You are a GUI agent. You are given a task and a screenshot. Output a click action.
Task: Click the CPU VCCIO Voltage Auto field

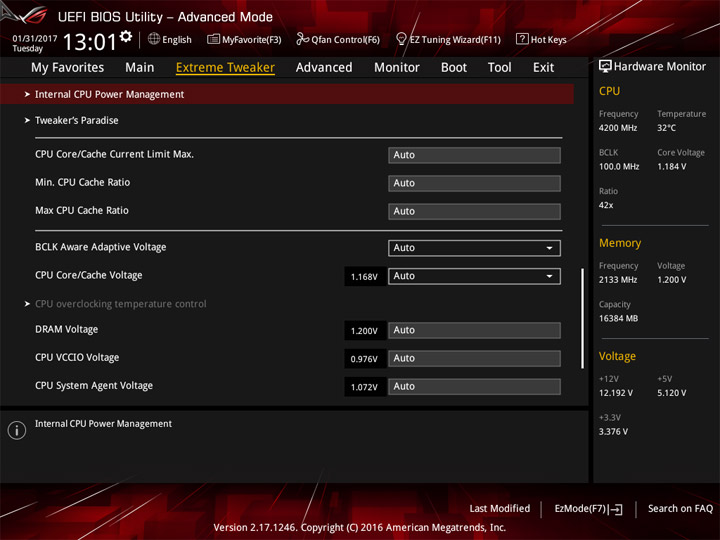pos(474,358)
